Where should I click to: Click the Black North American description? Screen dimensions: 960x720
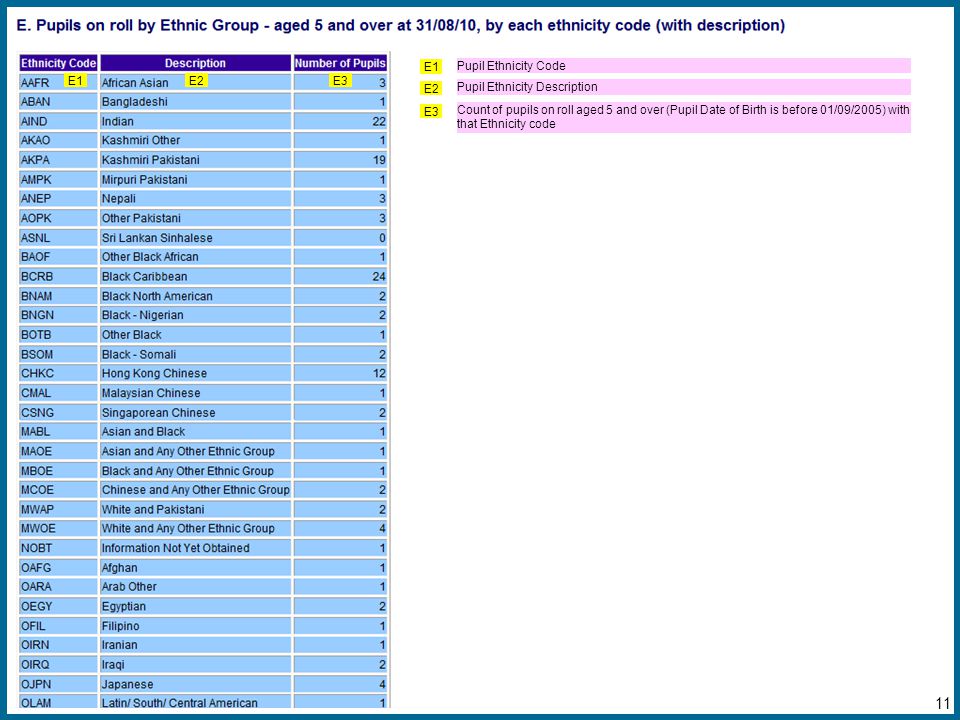point(195,296)
